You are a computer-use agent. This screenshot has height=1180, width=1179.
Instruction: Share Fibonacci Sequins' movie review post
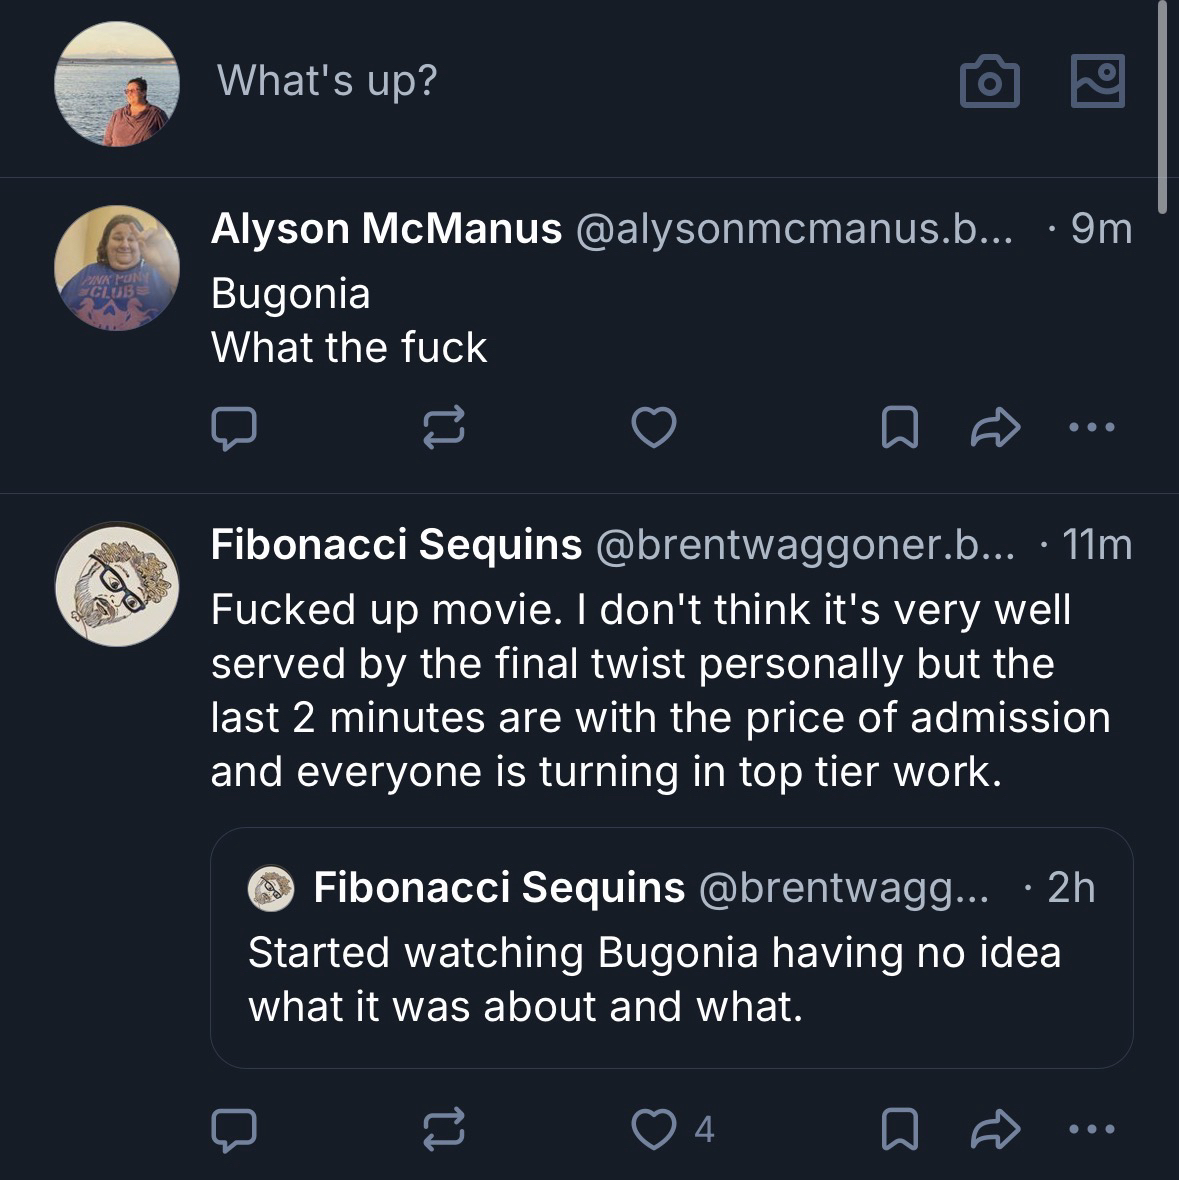click(995, 1129)
